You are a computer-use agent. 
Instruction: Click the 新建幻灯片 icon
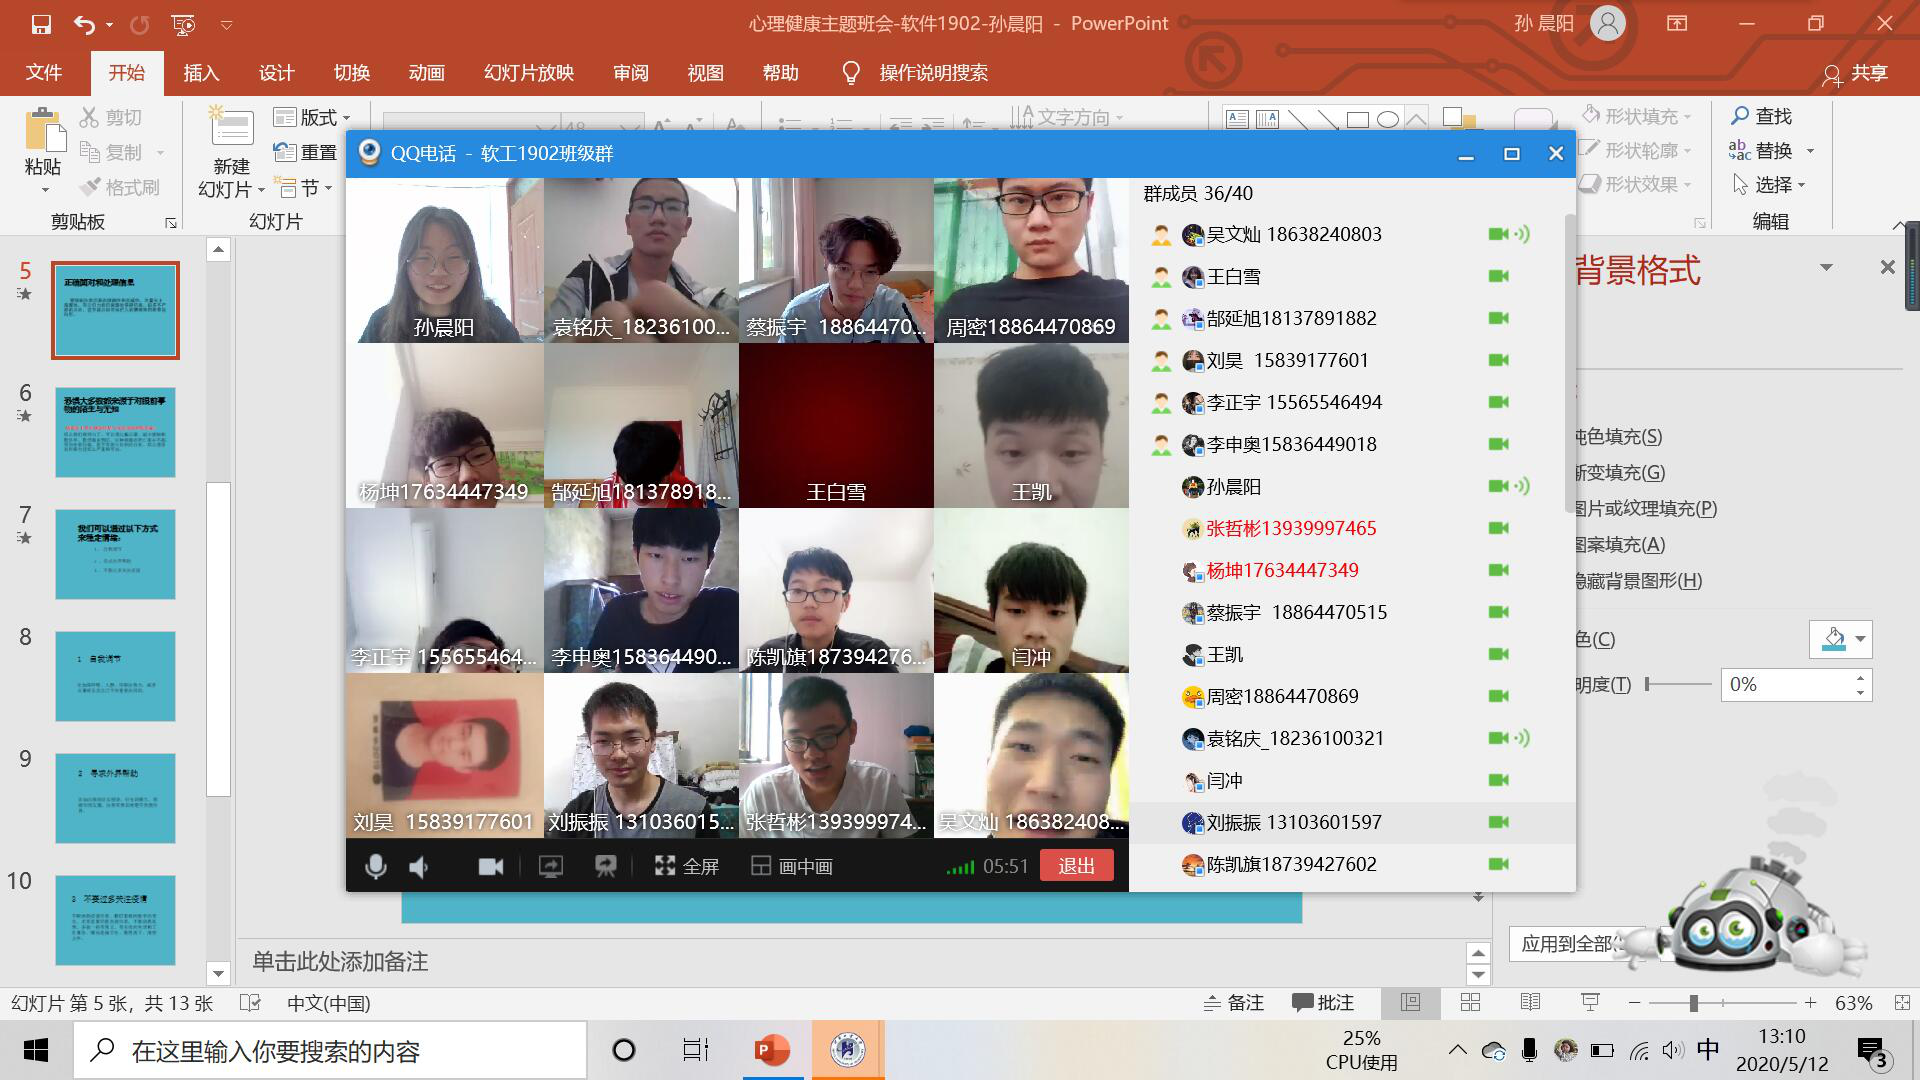tap(231, 128)
